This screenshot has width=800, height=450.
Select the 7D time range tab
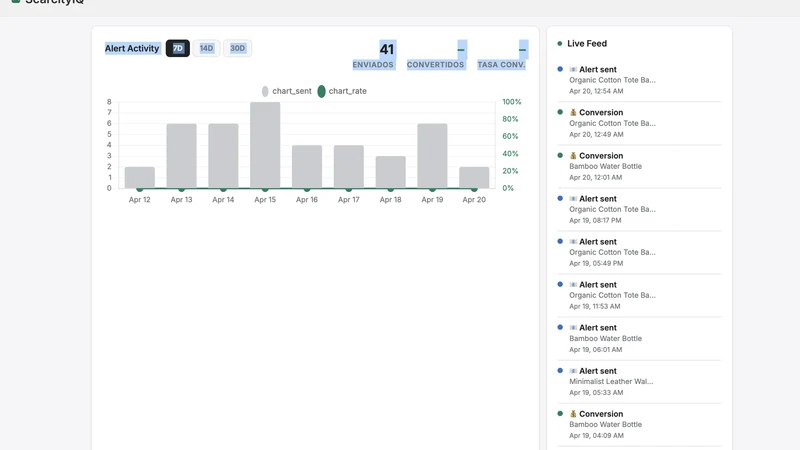178,48
